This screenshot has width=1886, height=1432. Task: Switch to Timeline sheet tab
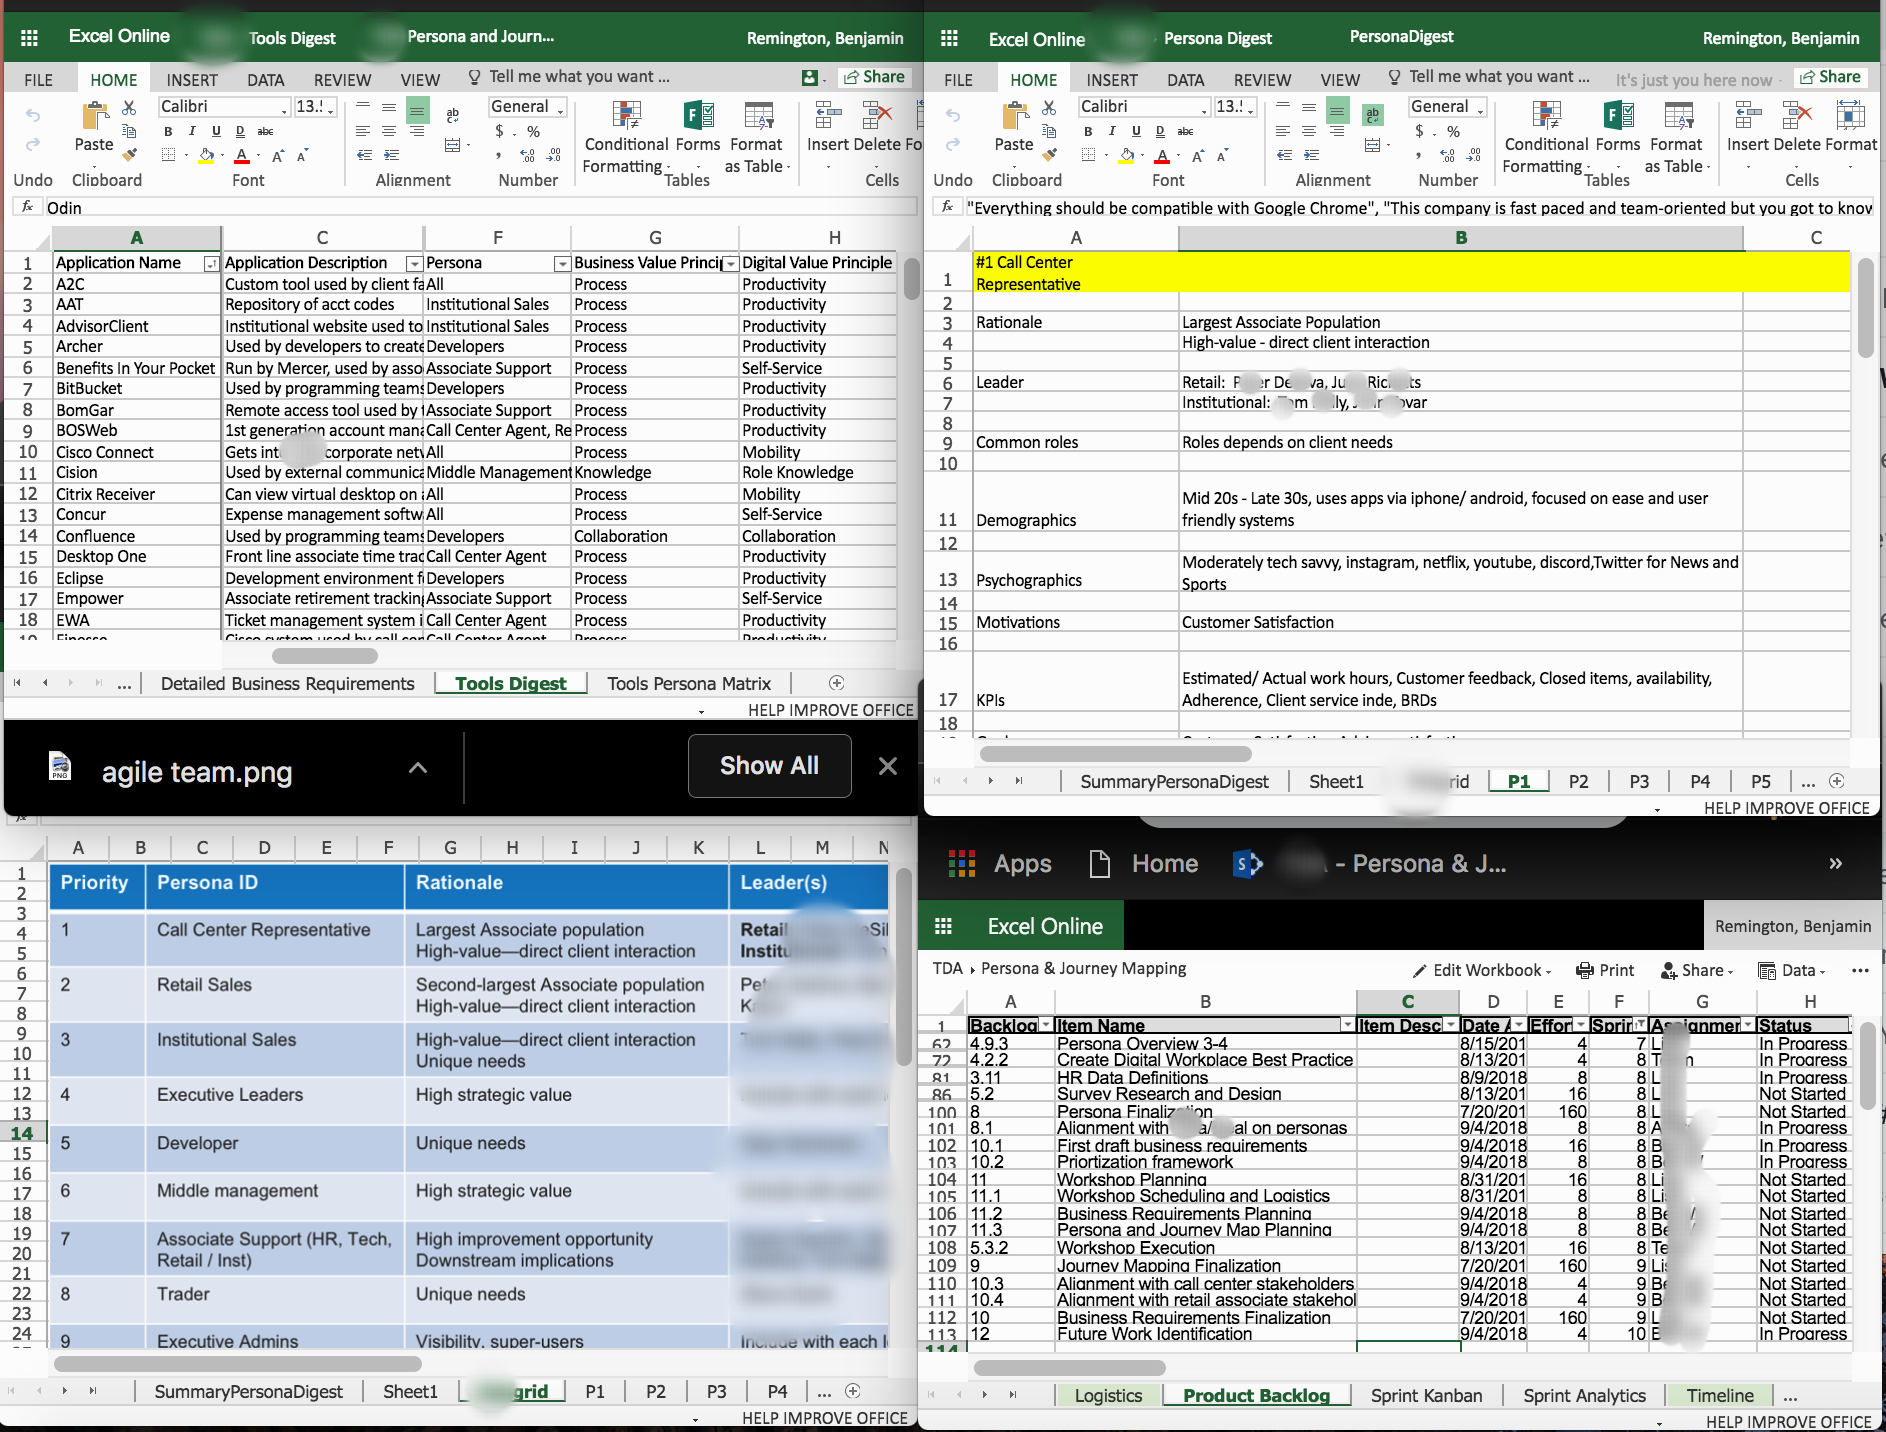click(x=1720, y=1396)
